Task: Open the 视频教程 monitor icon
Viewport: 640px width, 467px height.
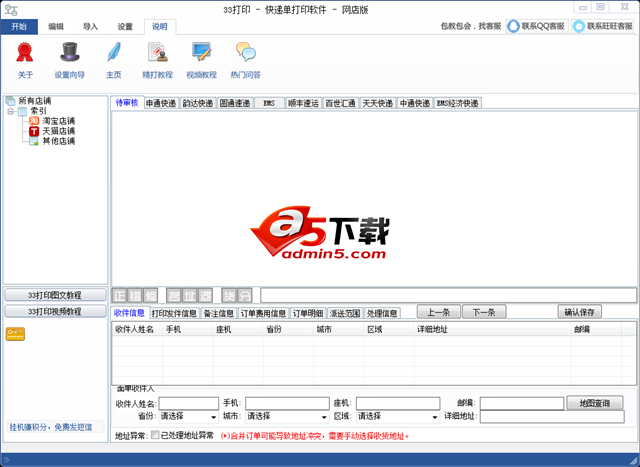Action: click(x=202, y=52)
